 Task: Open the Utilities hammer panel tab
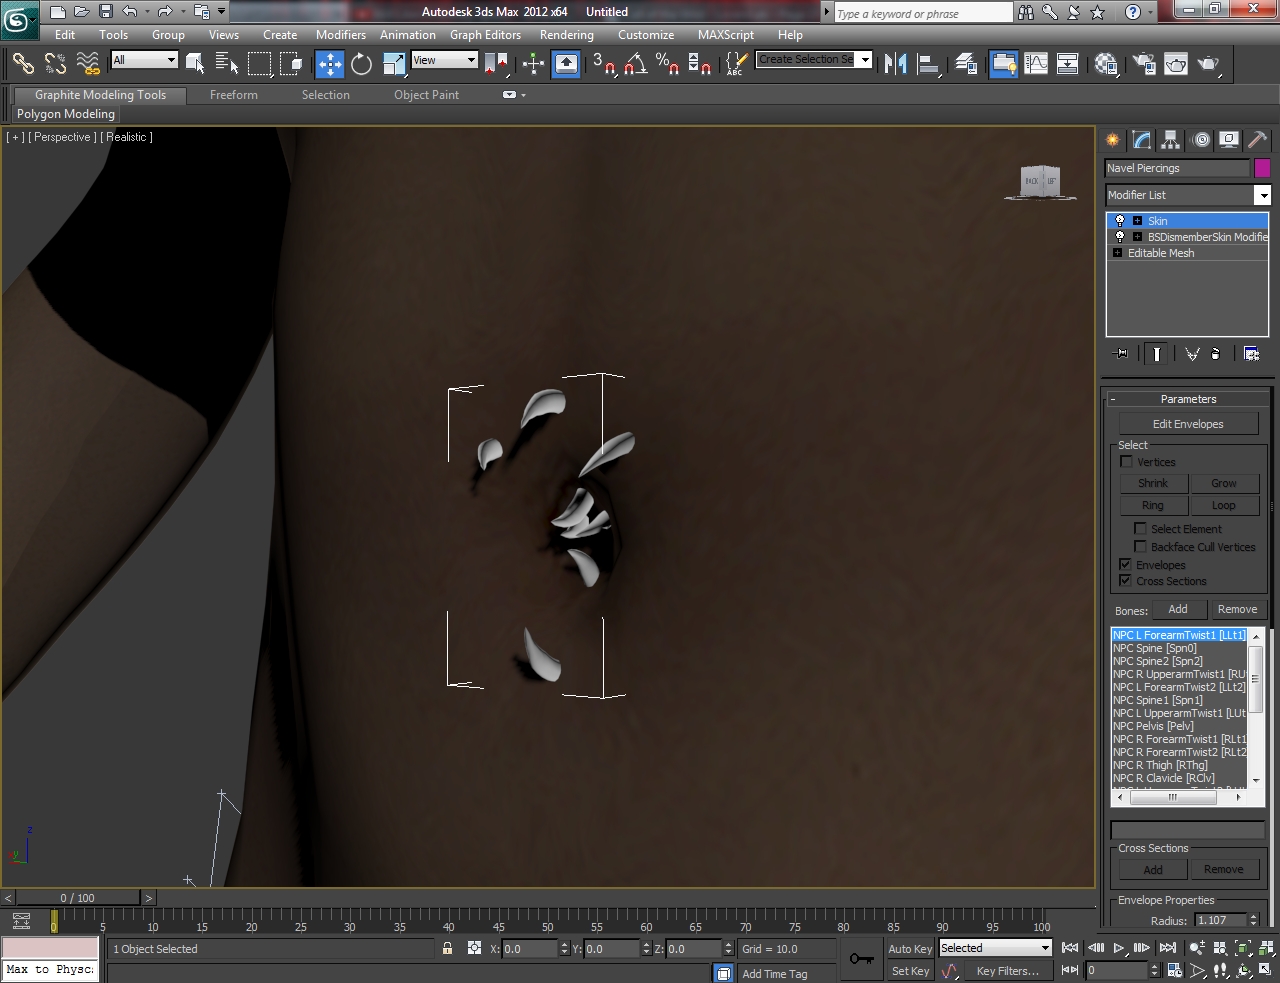click(x=1258, y=140)
